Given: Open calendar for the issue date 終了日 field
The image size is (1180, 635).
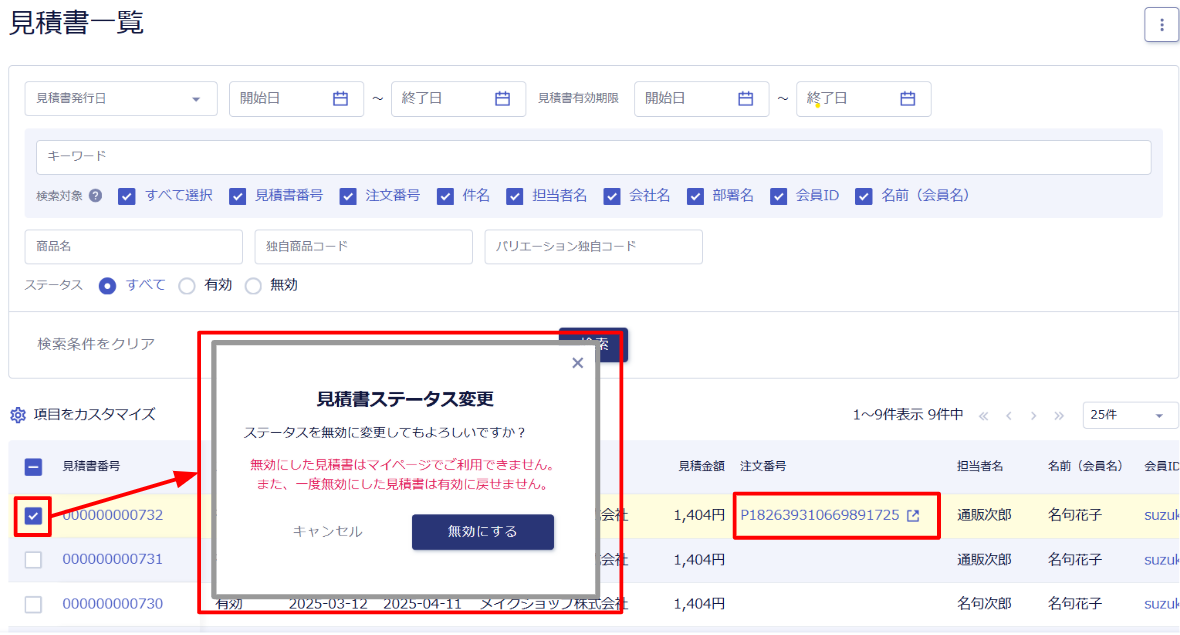Looking at the screenshot, I should (504, 98).
